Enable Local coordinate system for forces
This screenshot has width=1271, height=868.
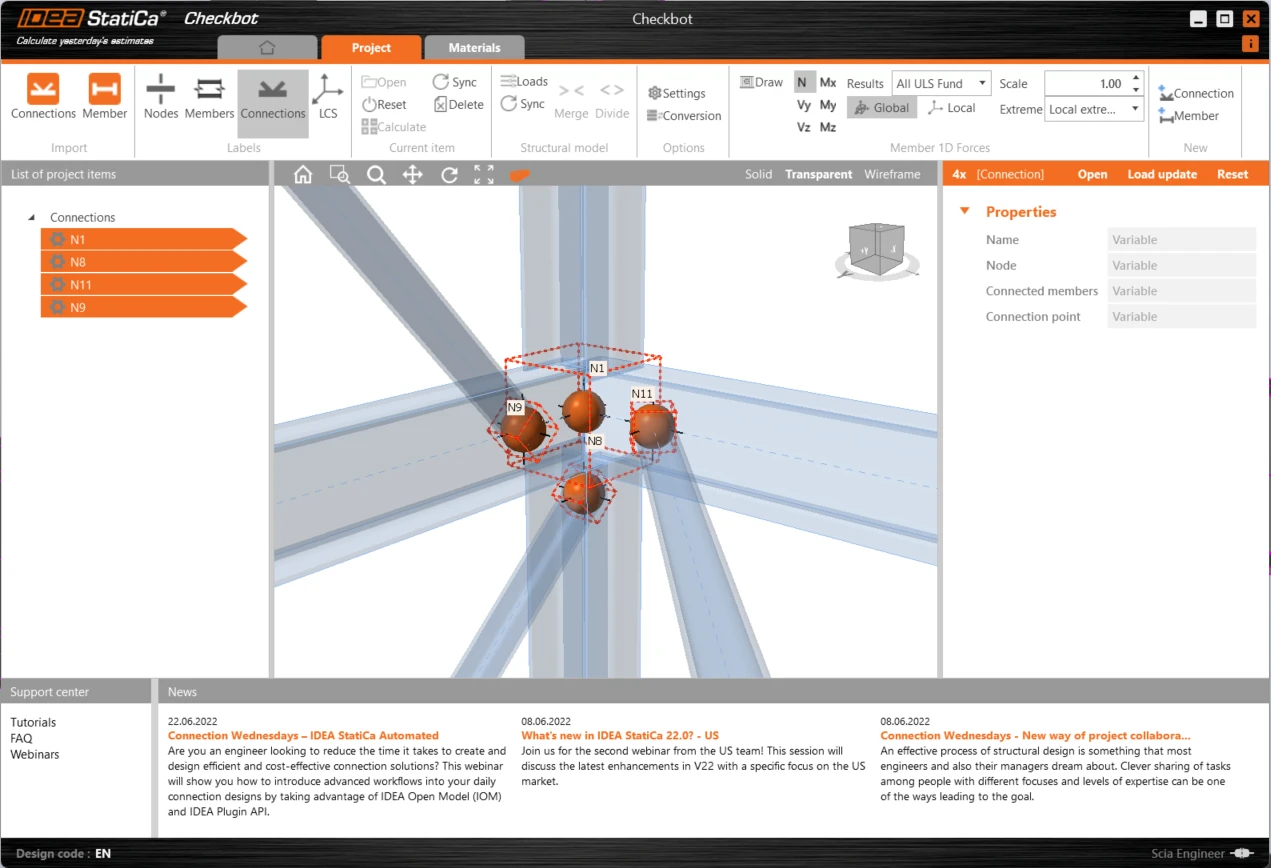pos(951,108)
